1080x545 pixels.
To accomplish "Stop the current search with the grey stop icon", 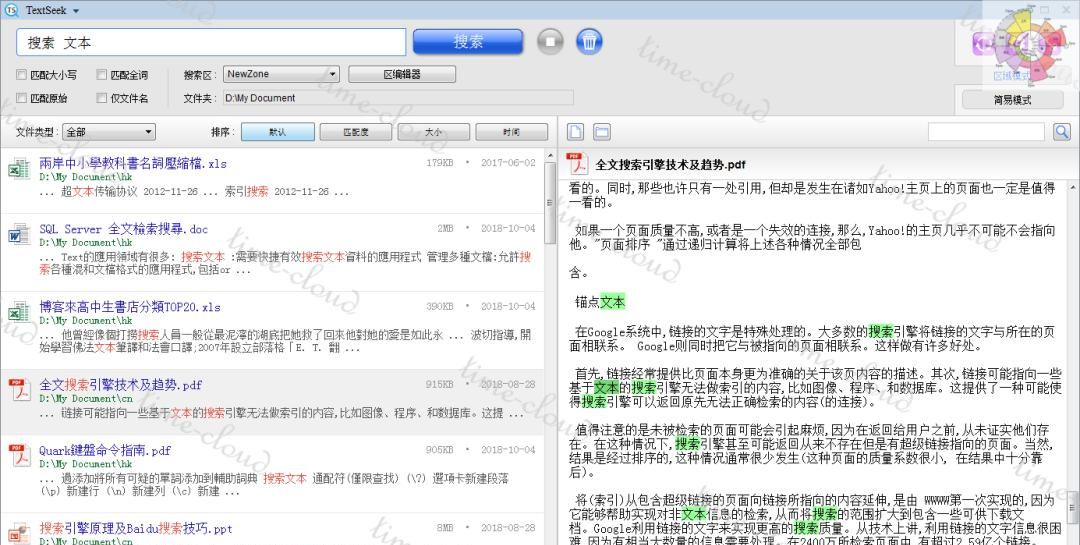I will pos(550,41).
